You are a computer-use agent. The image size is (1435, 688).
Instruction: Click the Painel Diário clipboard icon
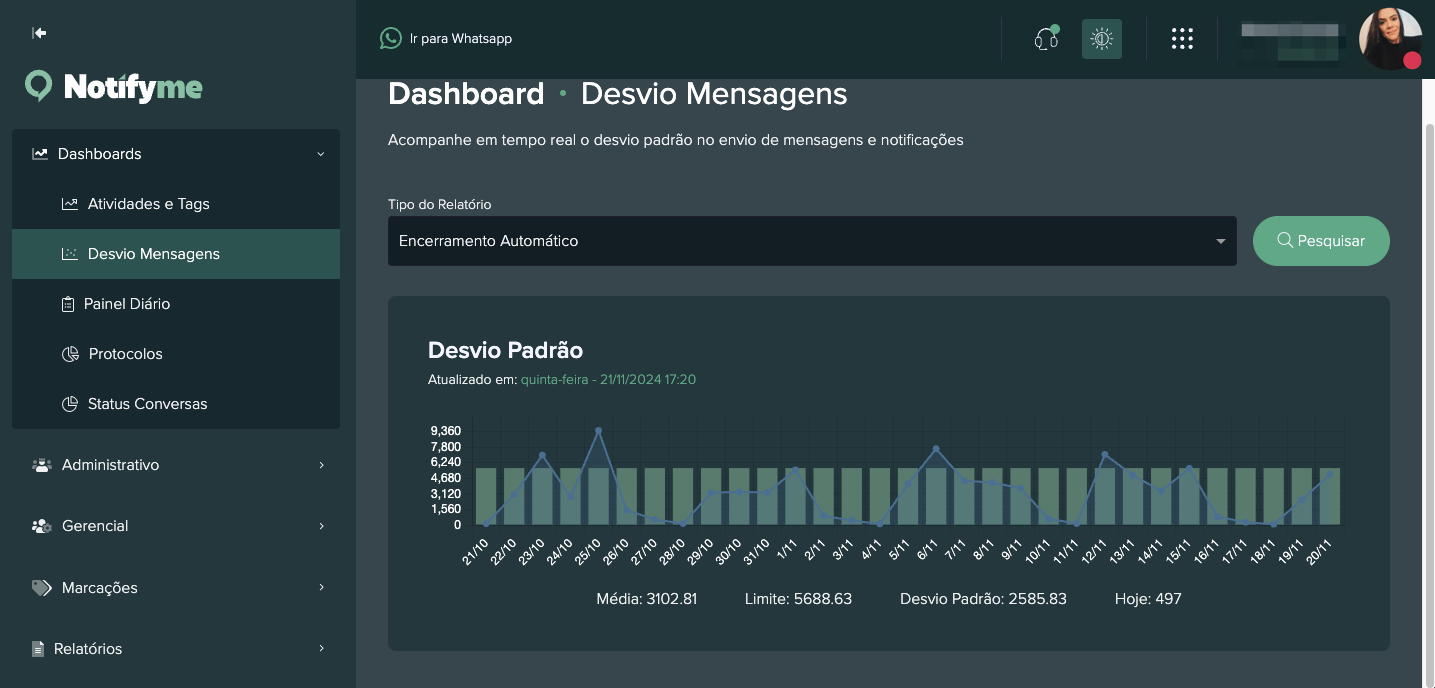pos(70,304)
